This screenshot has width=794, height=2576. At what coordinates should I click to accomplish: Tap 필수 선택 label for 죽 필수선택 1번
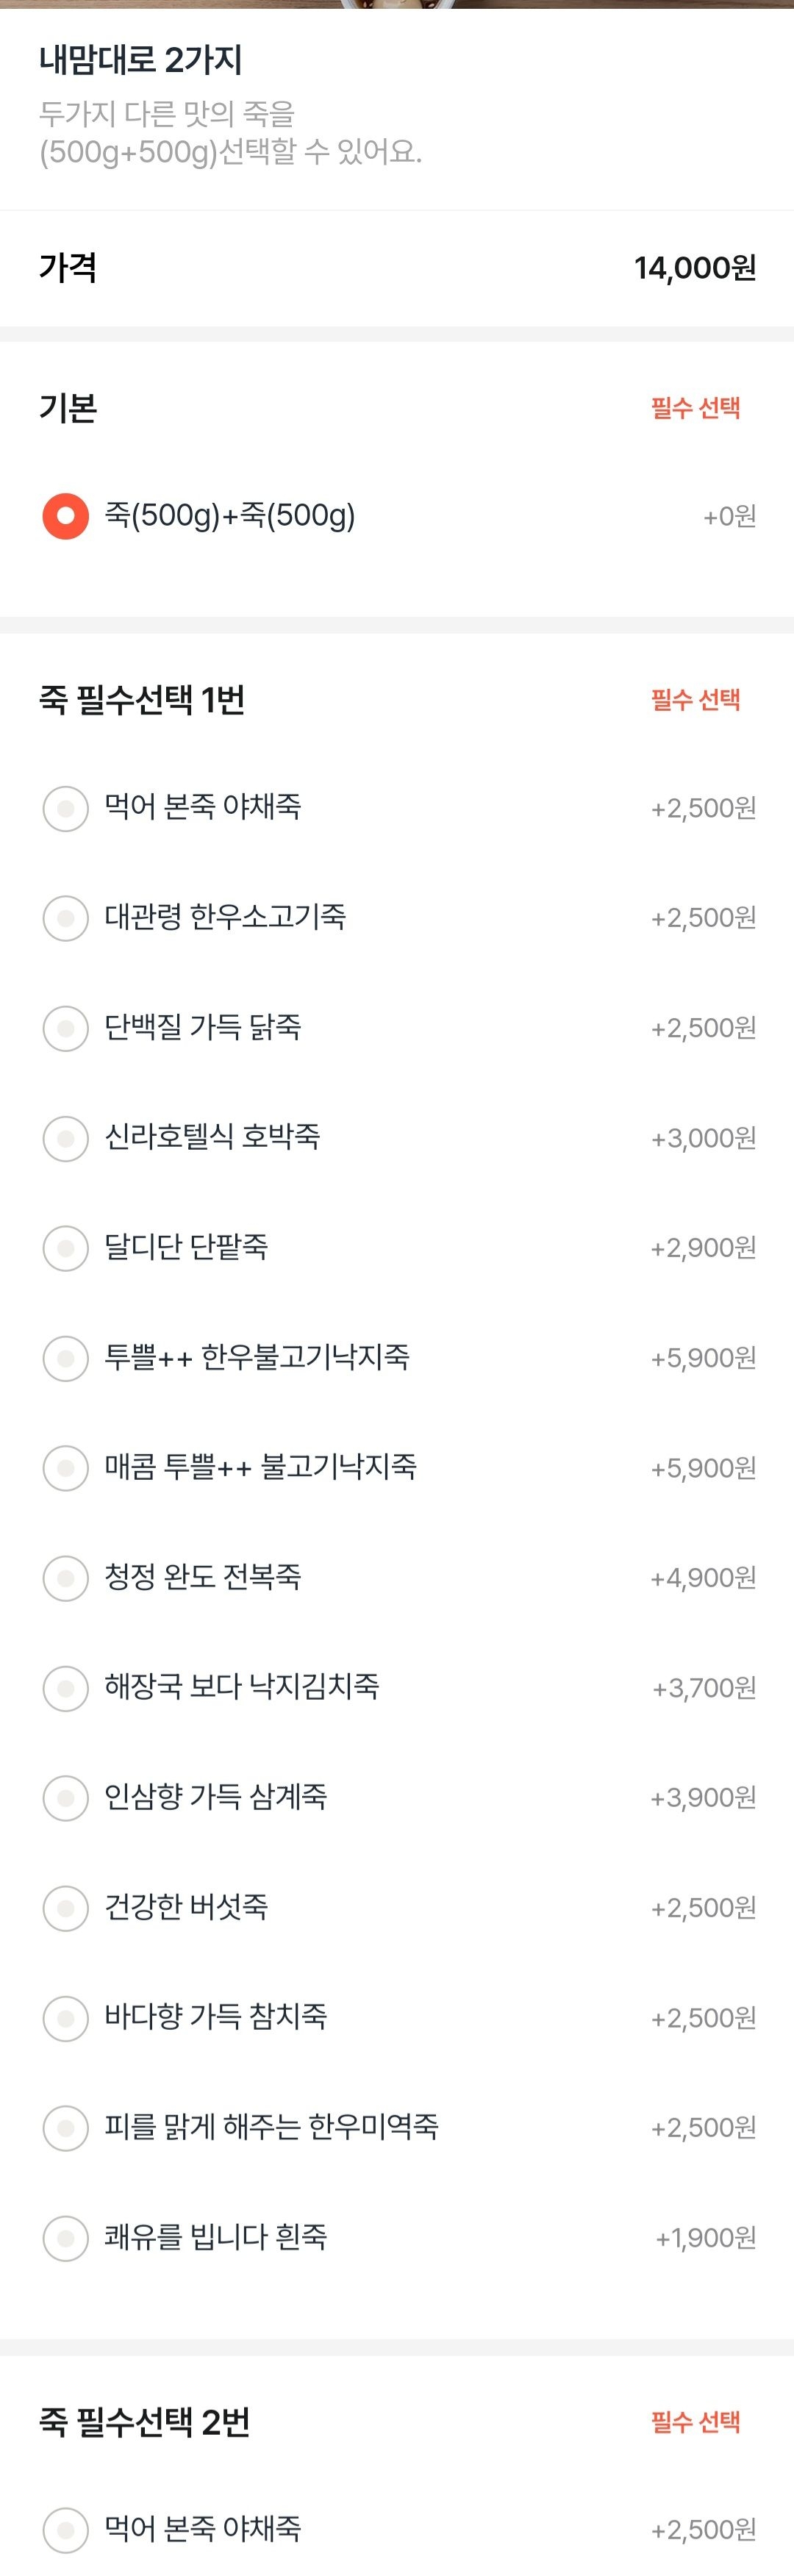[696, 700]
